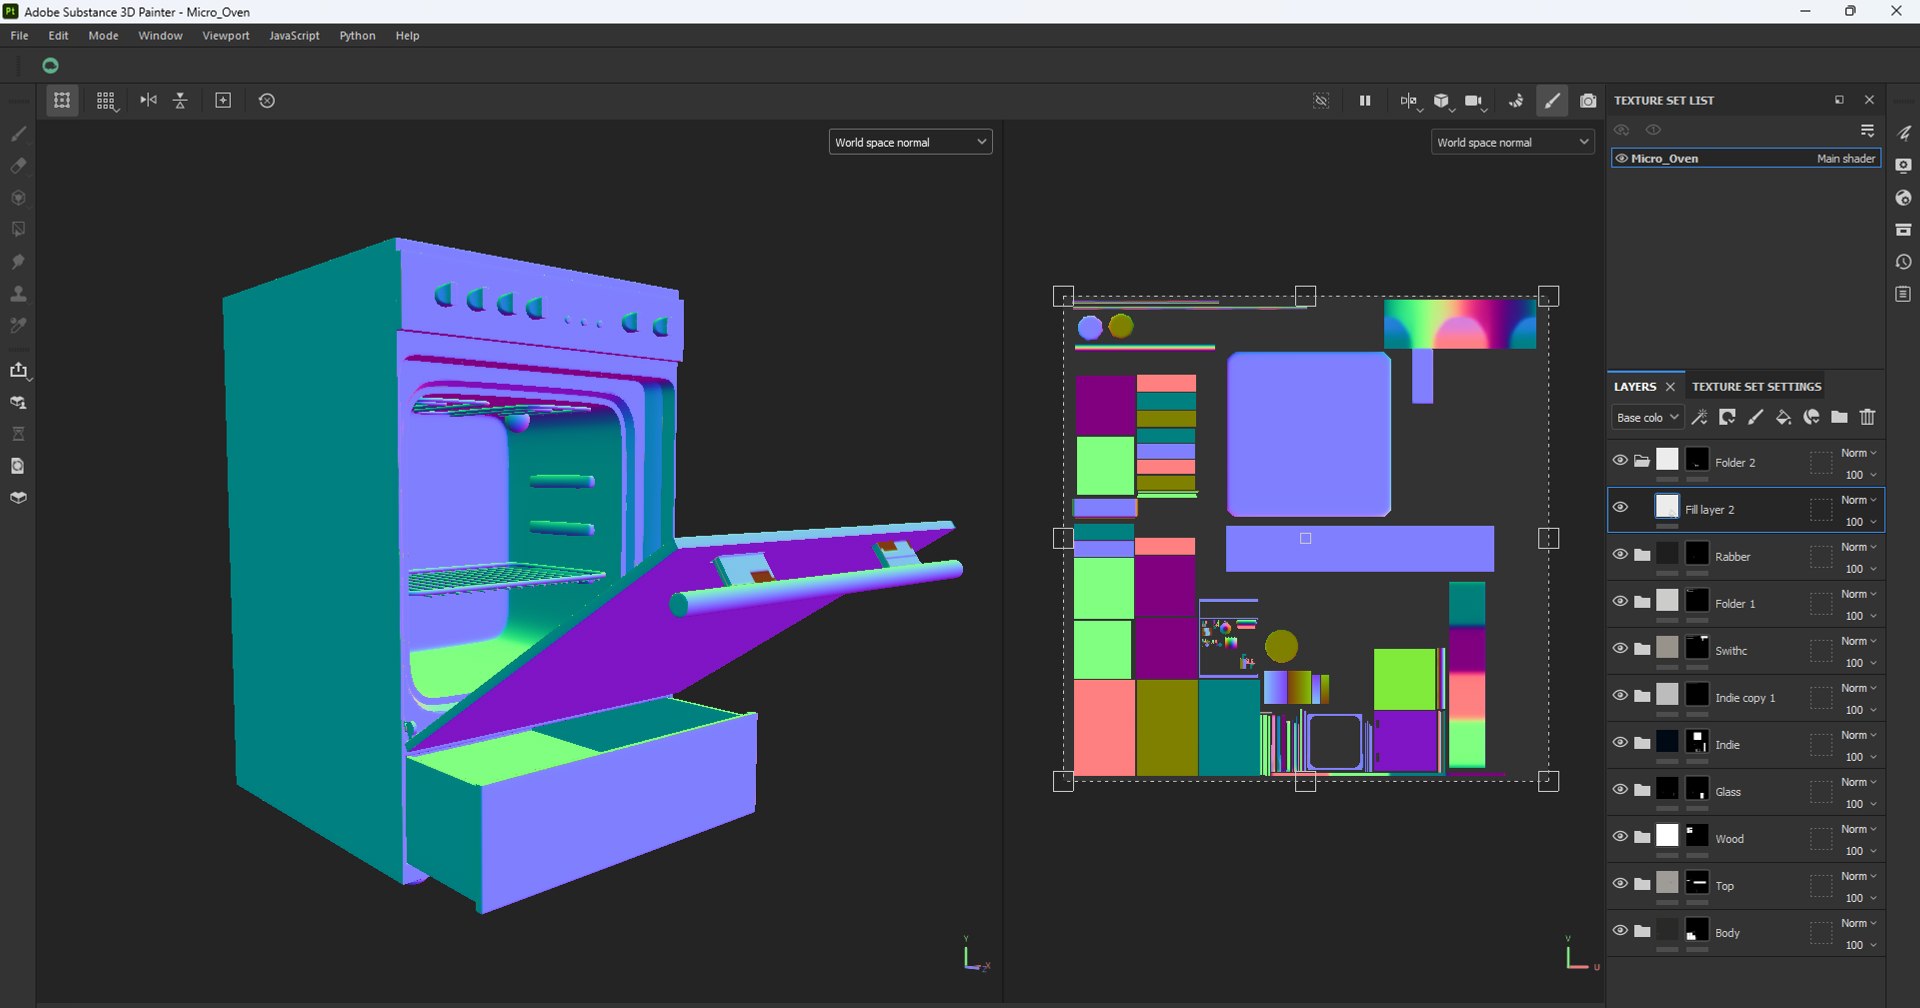Select the Smudge tool

pyautogui.click(x=18, y=261)
